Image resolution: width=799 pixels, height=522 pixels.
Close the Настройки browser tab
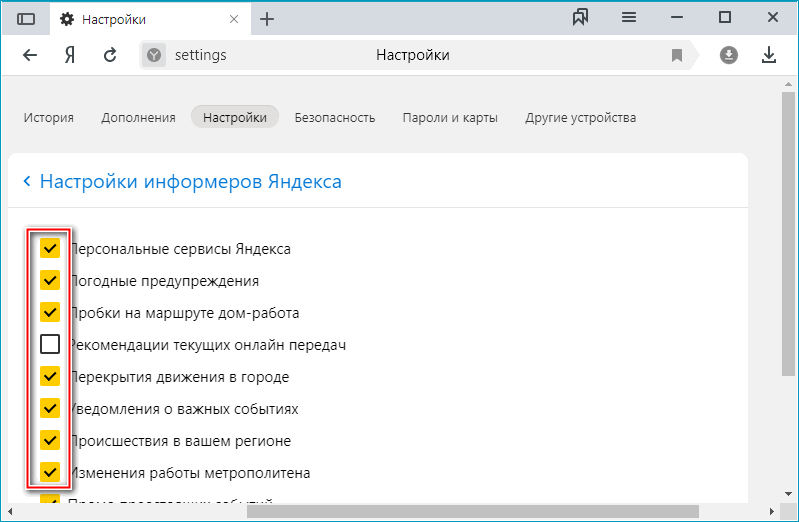click(234, 19)
